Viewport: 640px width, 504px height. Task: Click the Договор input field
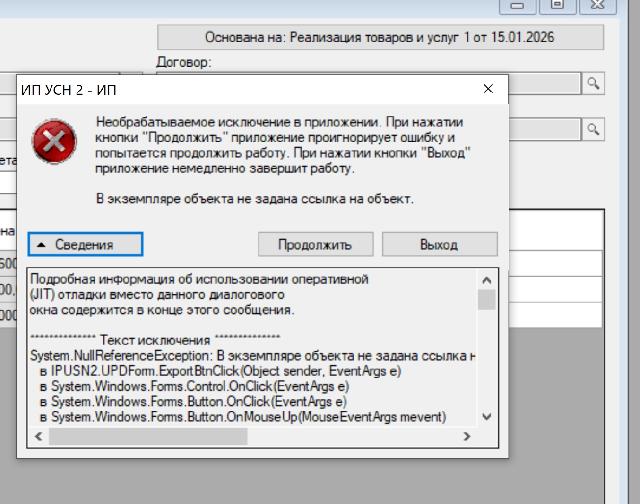543,83
